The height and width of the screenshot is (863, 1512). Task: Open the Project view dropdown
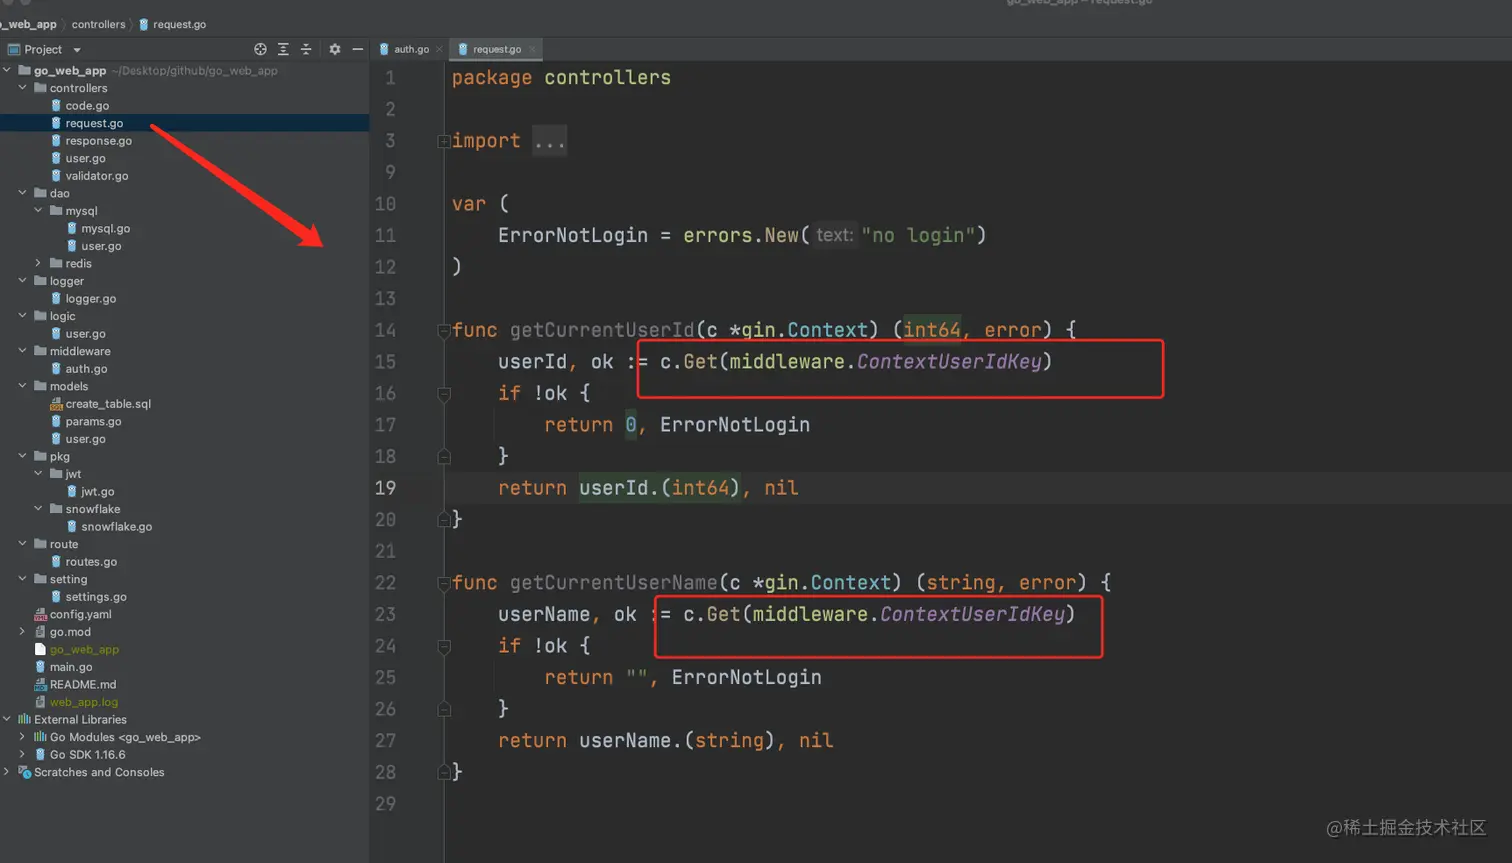[x=77, y=50]
